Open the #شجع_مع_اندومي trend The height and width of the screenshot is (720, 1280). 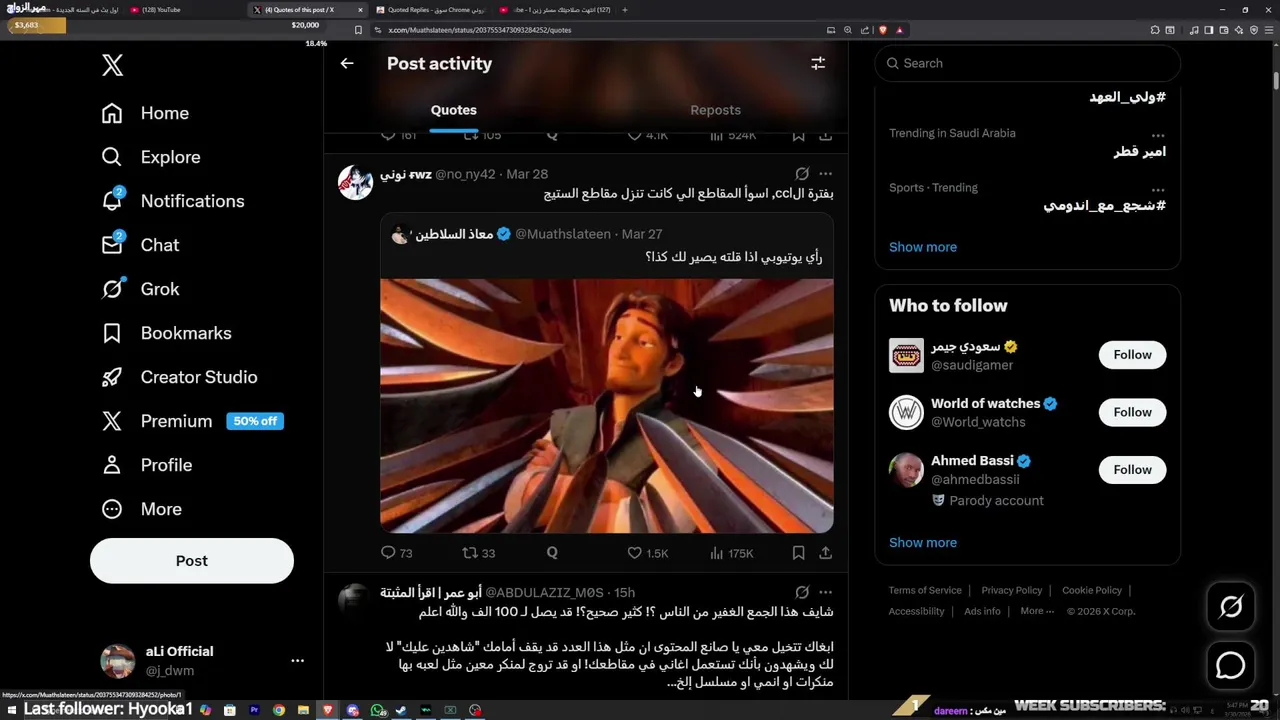coord(1105,206)
